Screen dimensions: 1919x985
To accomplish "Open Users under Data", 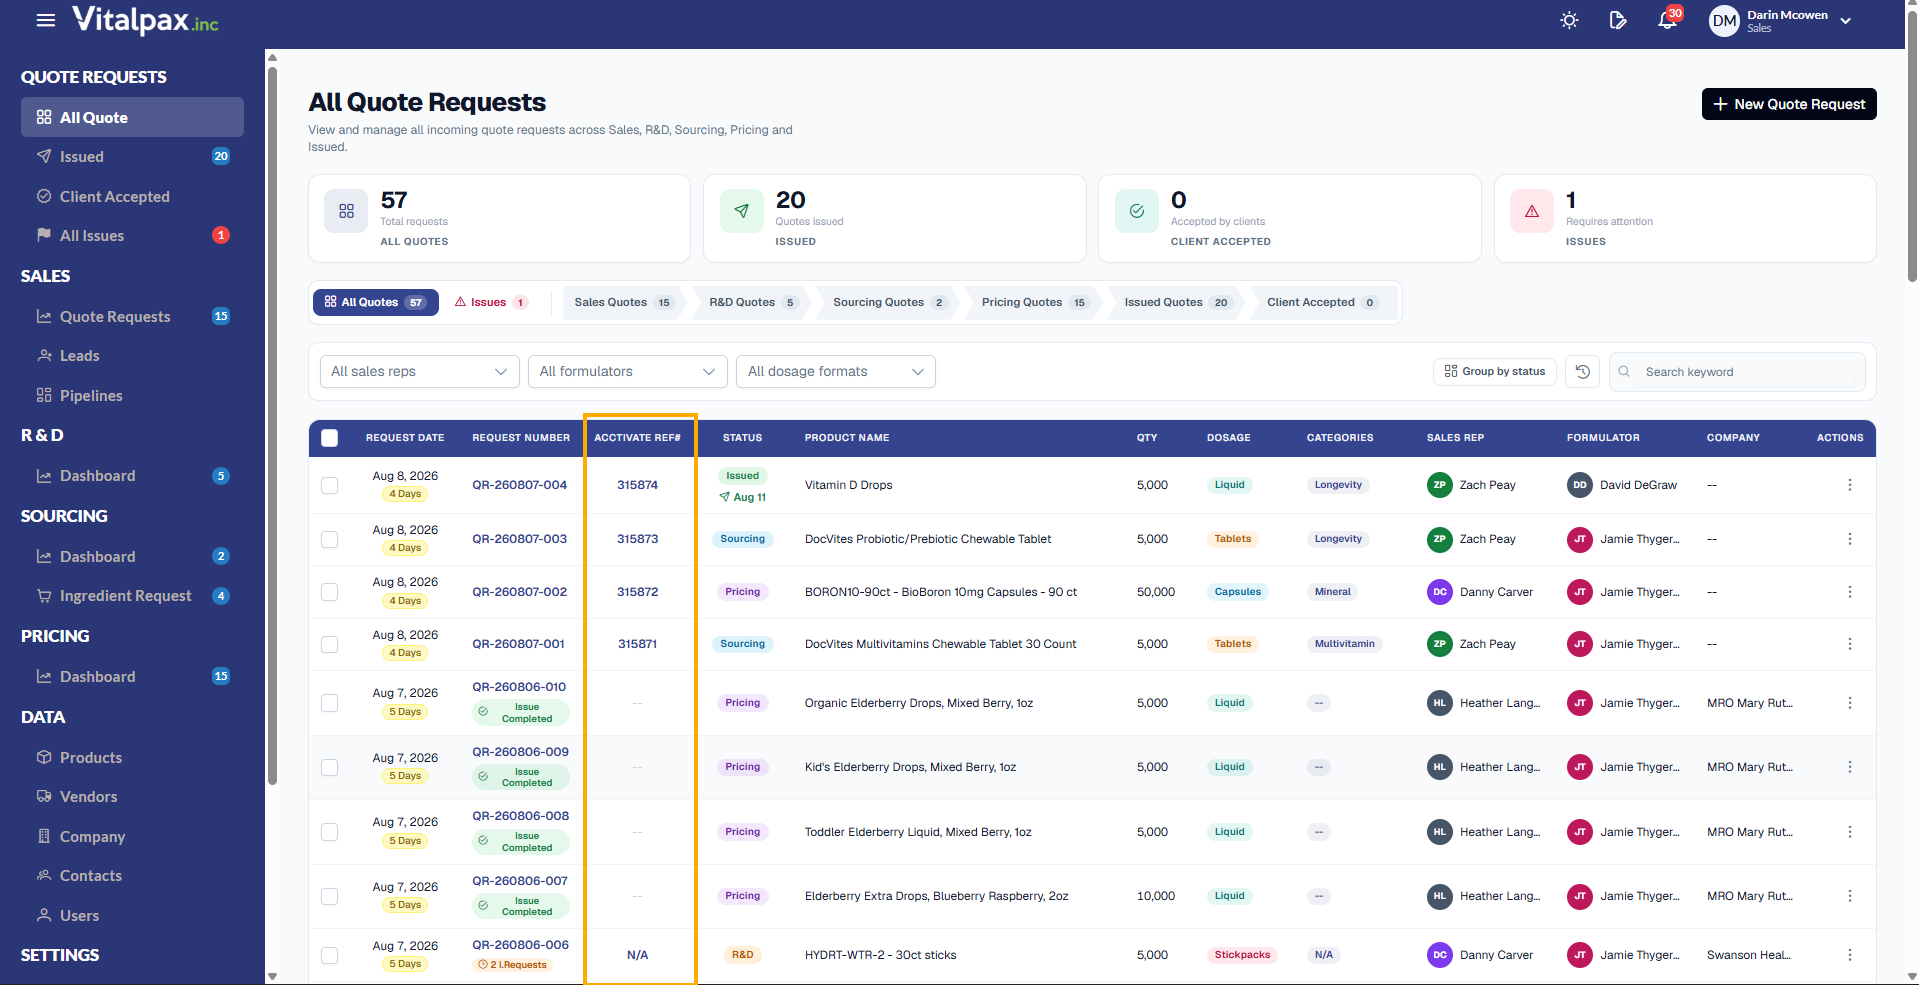I will click(x=132, y=916).
